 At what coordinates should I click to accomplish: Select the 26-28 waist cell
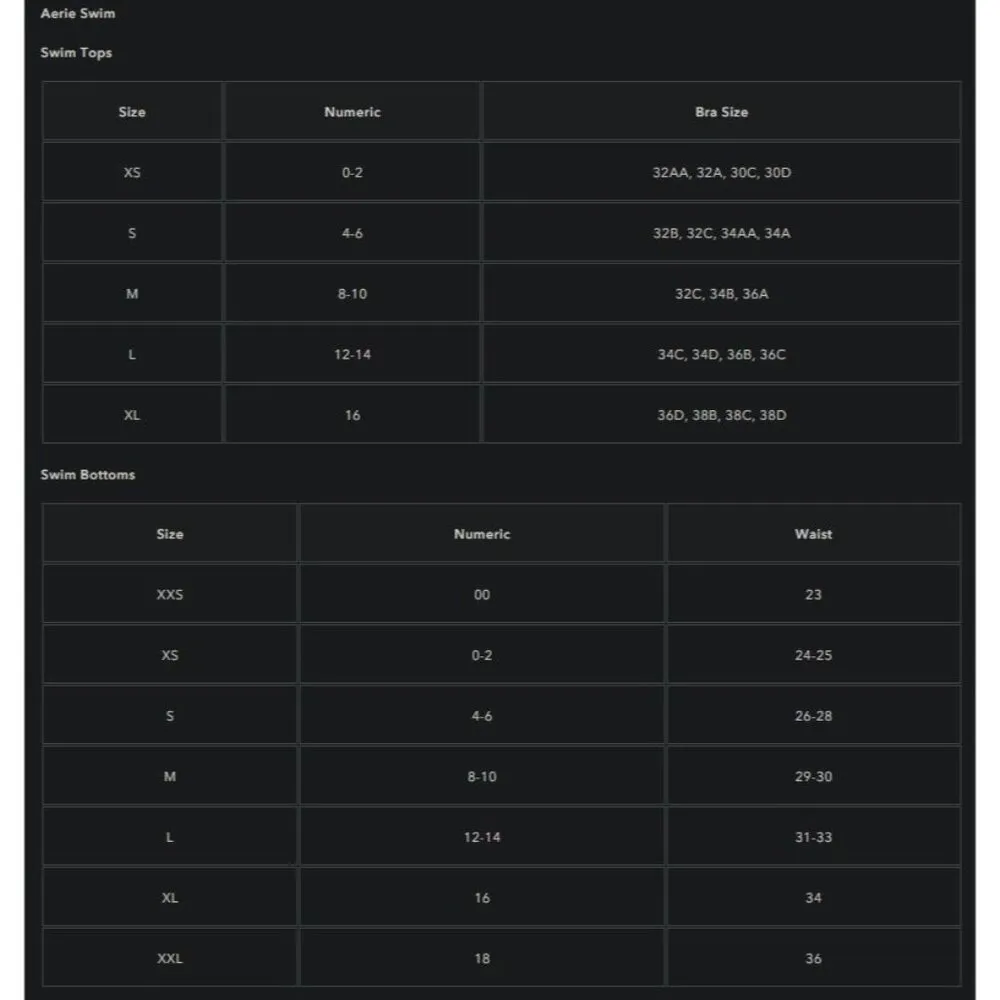coord(813,716)
